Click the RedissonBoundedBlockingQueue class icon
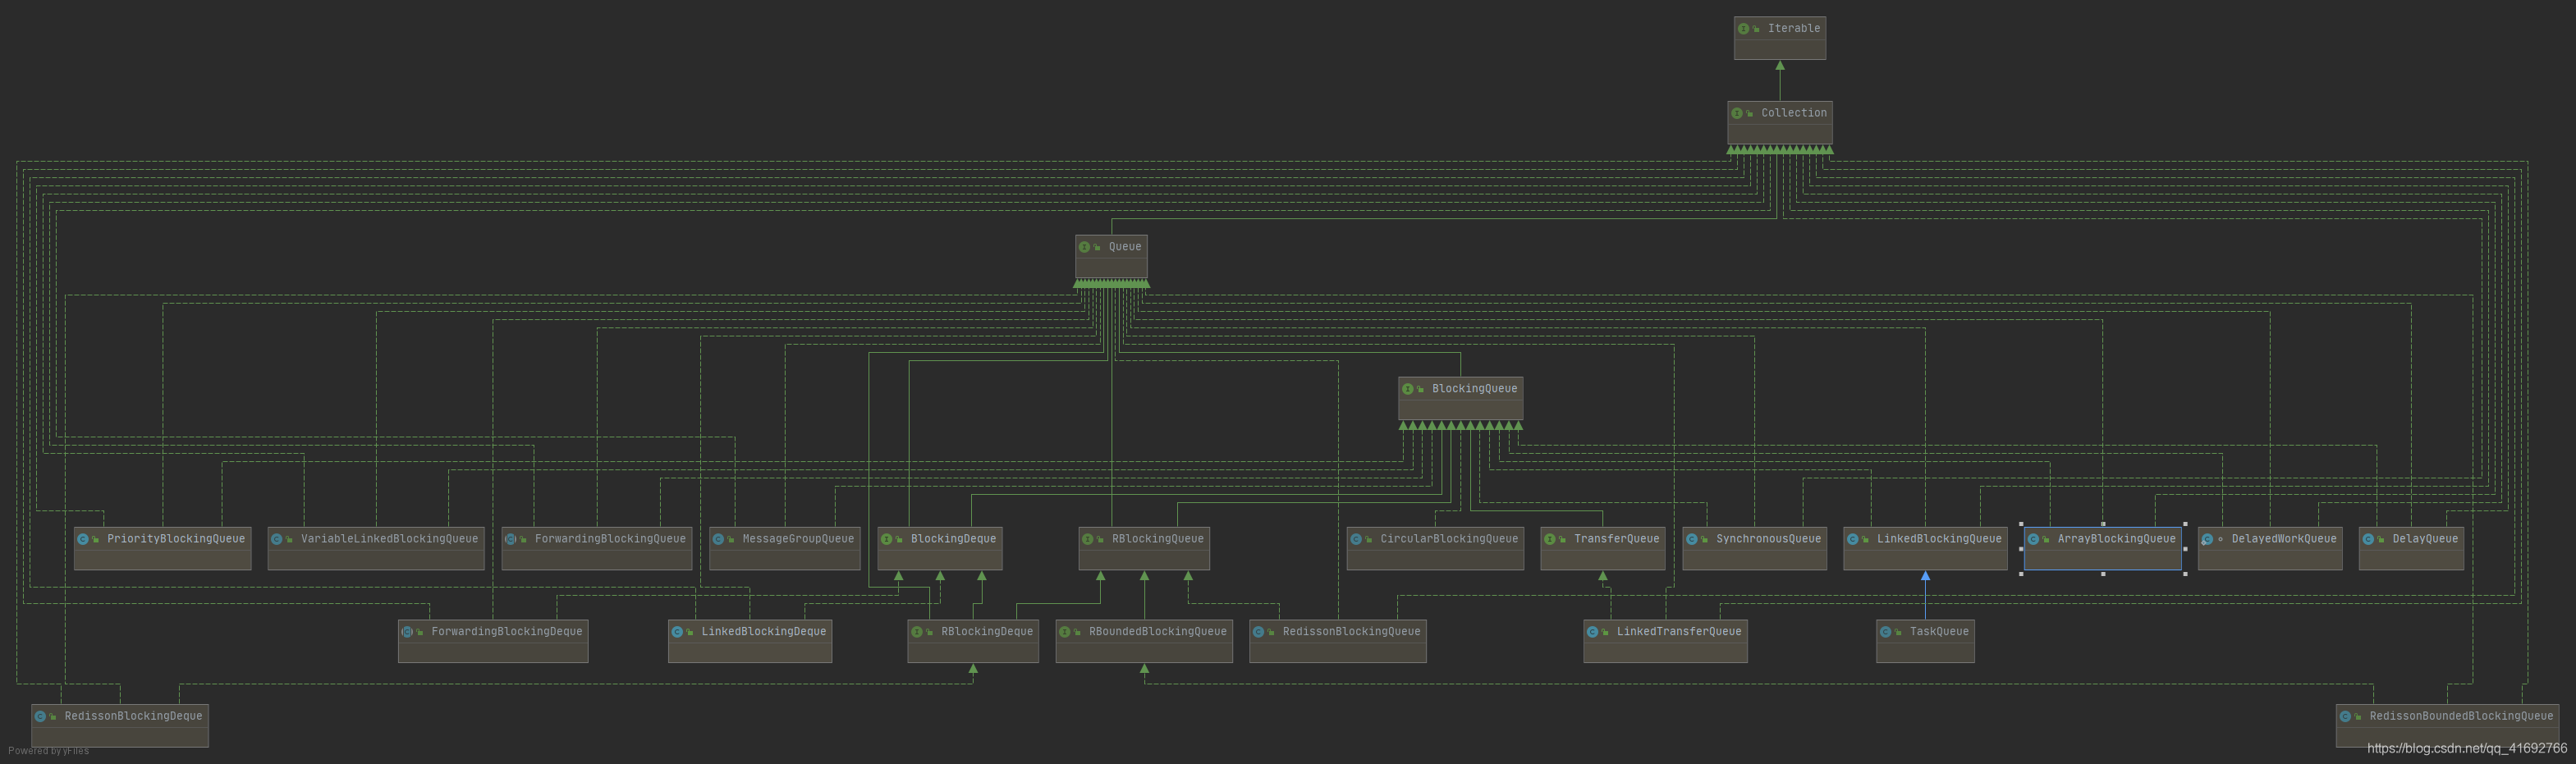2576x764 pixels. point(2345,716)
